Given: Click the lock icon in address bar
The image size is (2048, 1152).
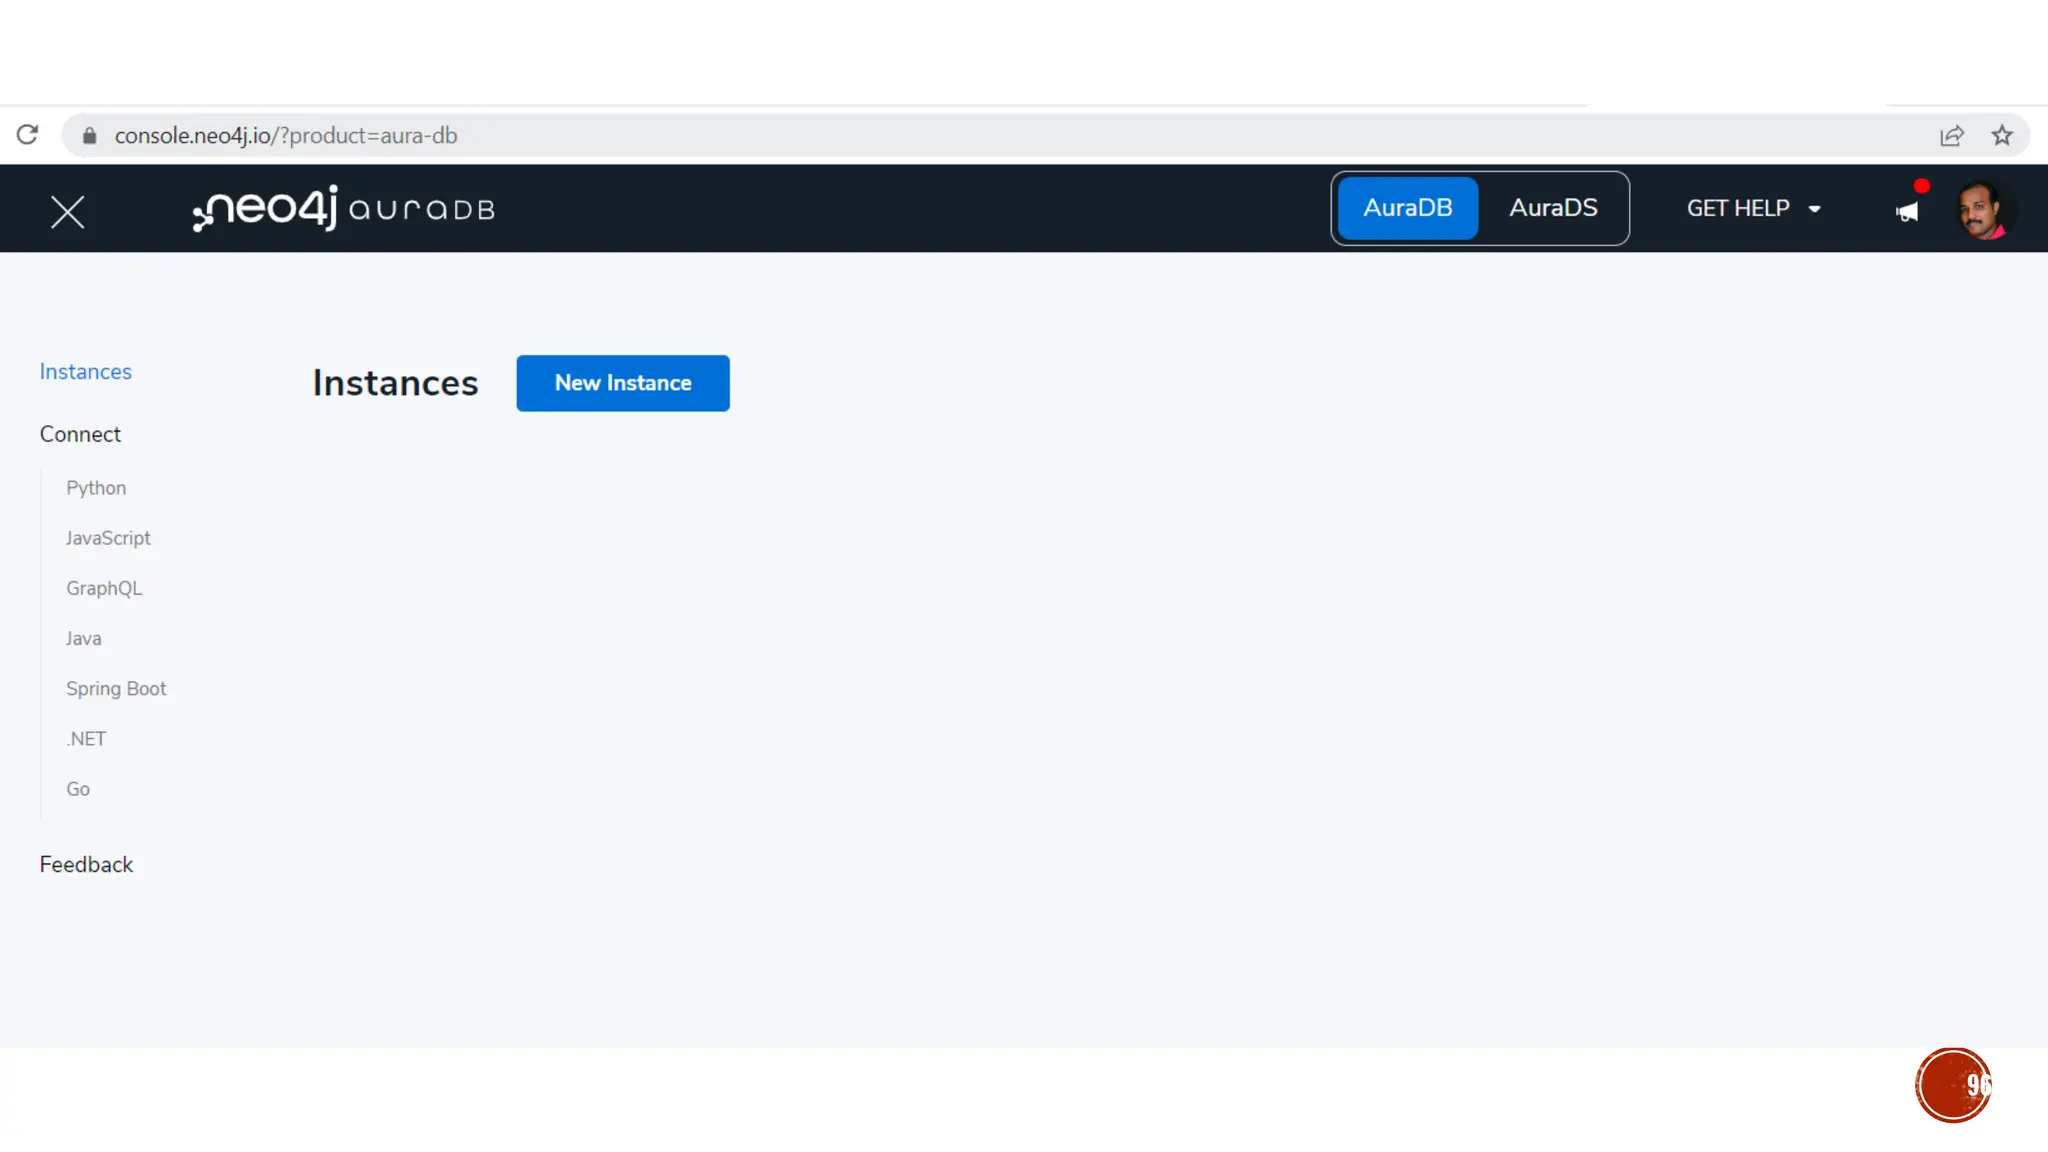Looking at the screenshot, I should (x=89, y=136).
